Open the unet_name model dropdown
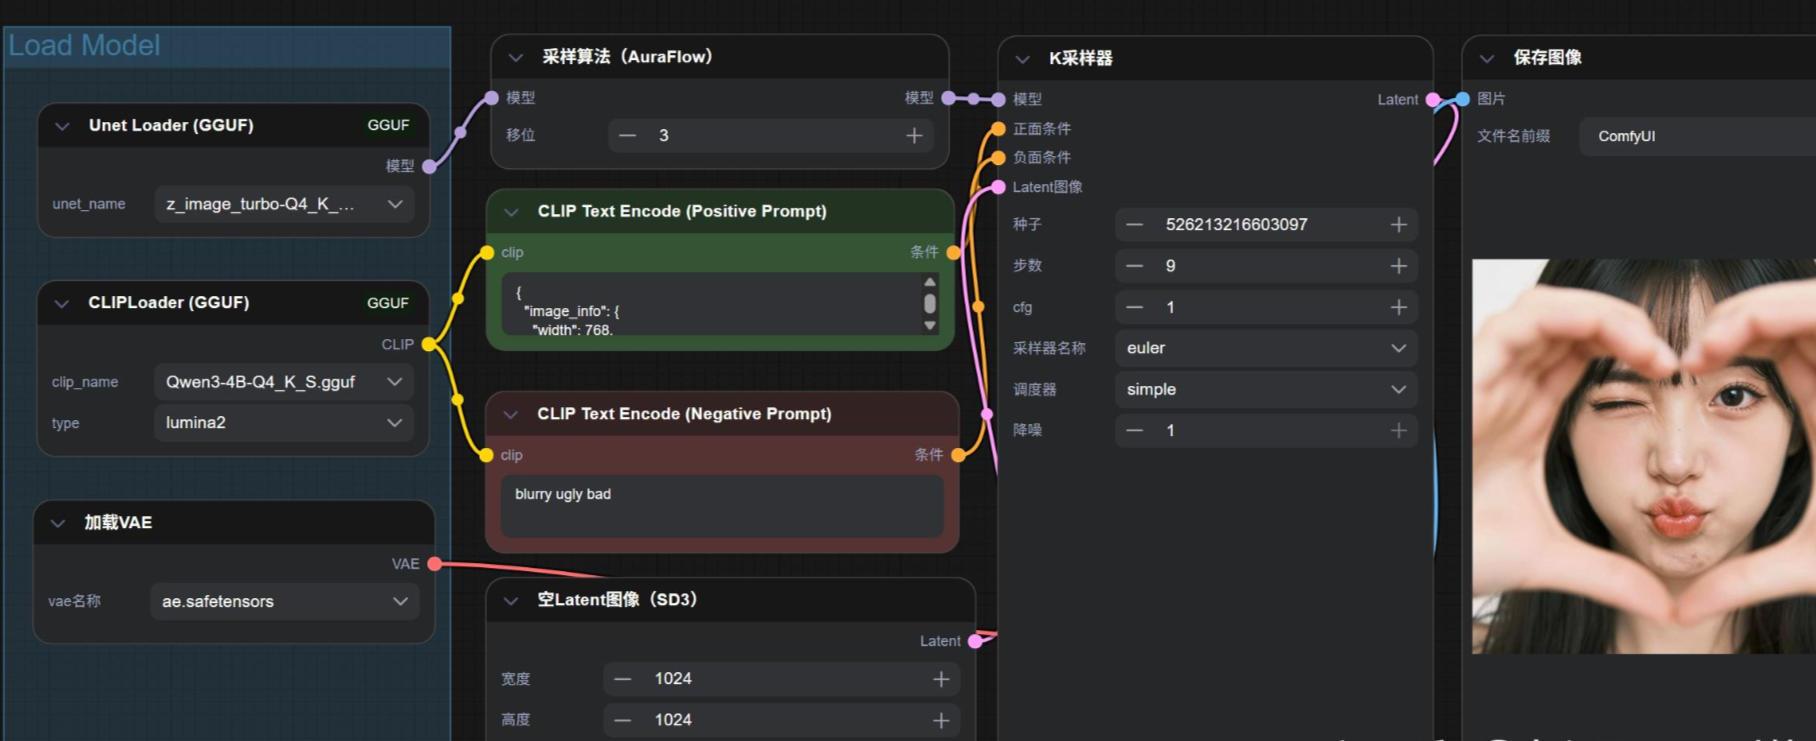The width and height of the screenshot is (1816, 741). point(283,204)
